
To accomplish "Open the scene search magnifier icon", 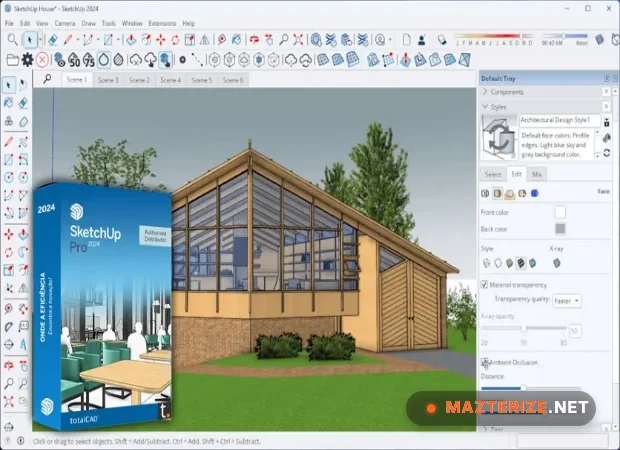I will pos(47,79).
